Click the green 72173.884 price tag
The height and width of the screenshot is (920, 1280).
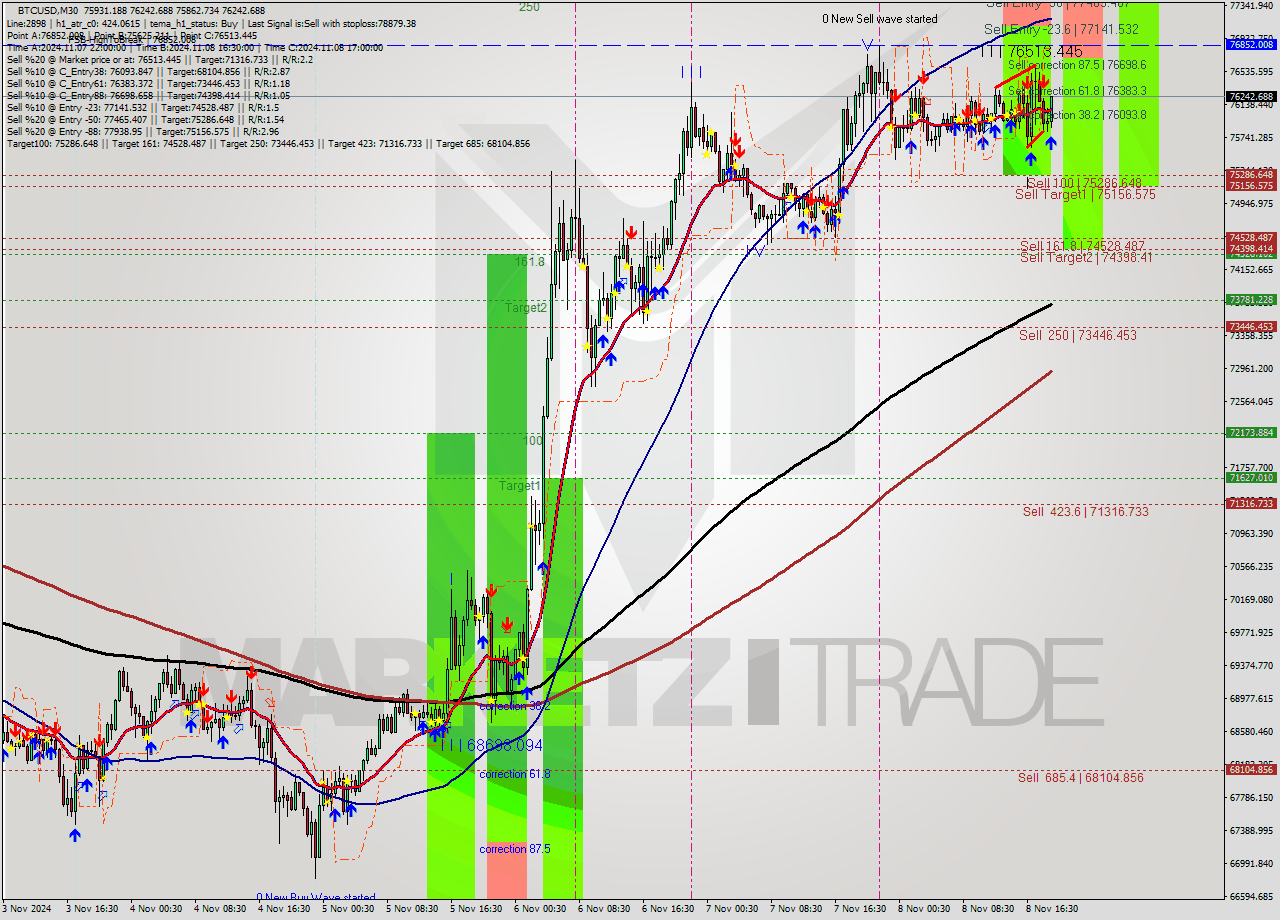(1251, 432)
